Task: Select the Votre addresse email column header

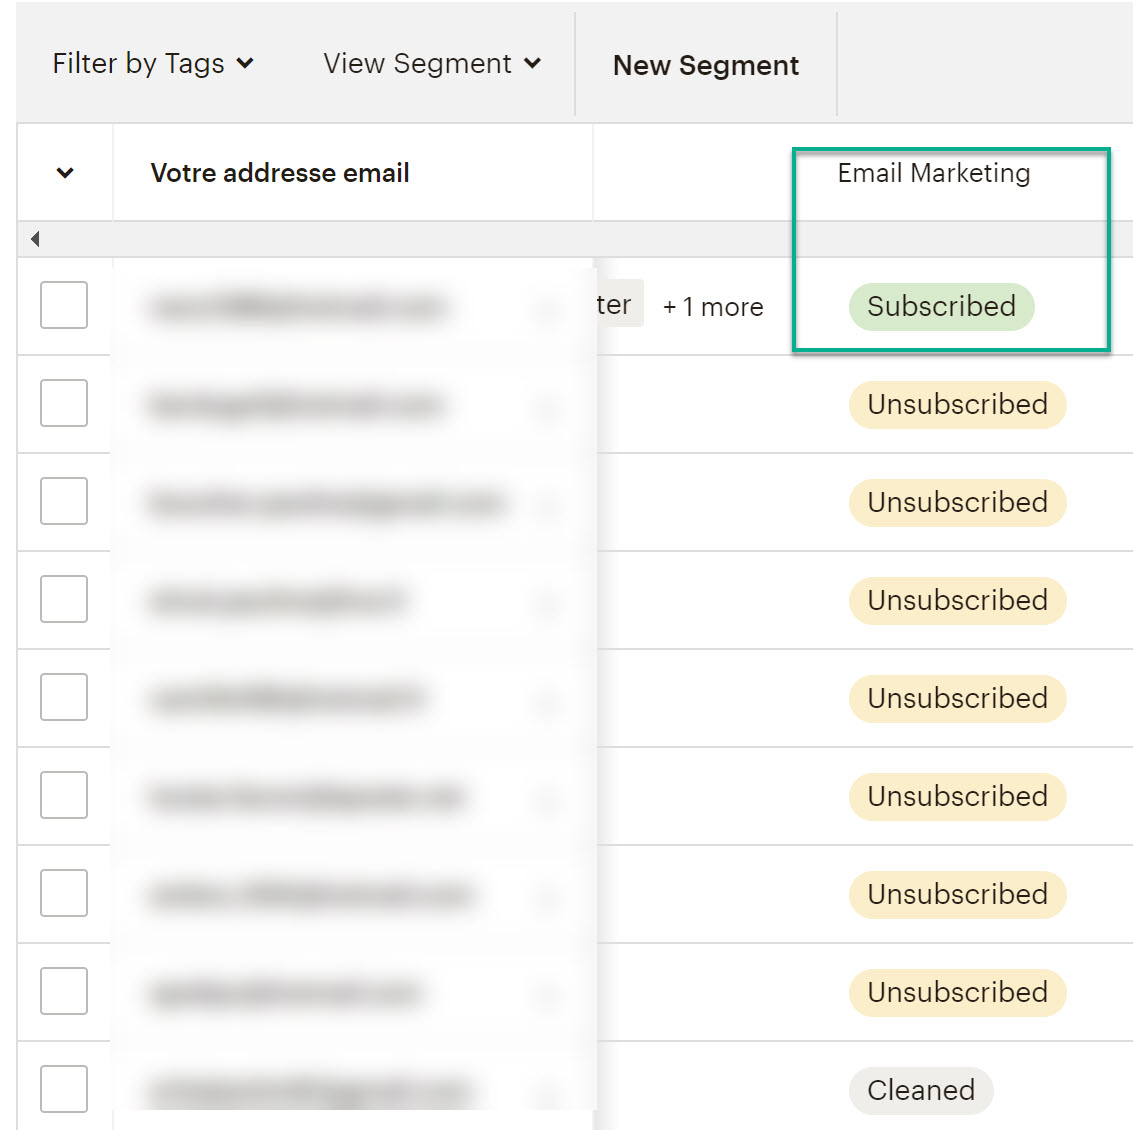Action: click(x=280, y=173)
